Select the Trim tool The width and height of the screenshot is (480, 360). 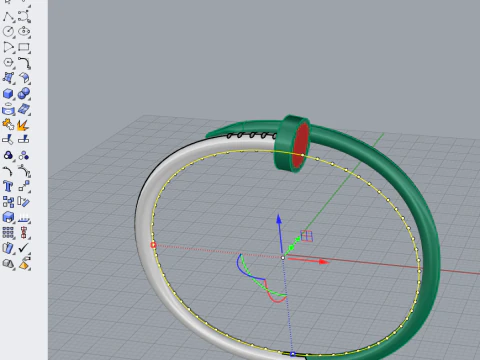(x=8, y=139)
